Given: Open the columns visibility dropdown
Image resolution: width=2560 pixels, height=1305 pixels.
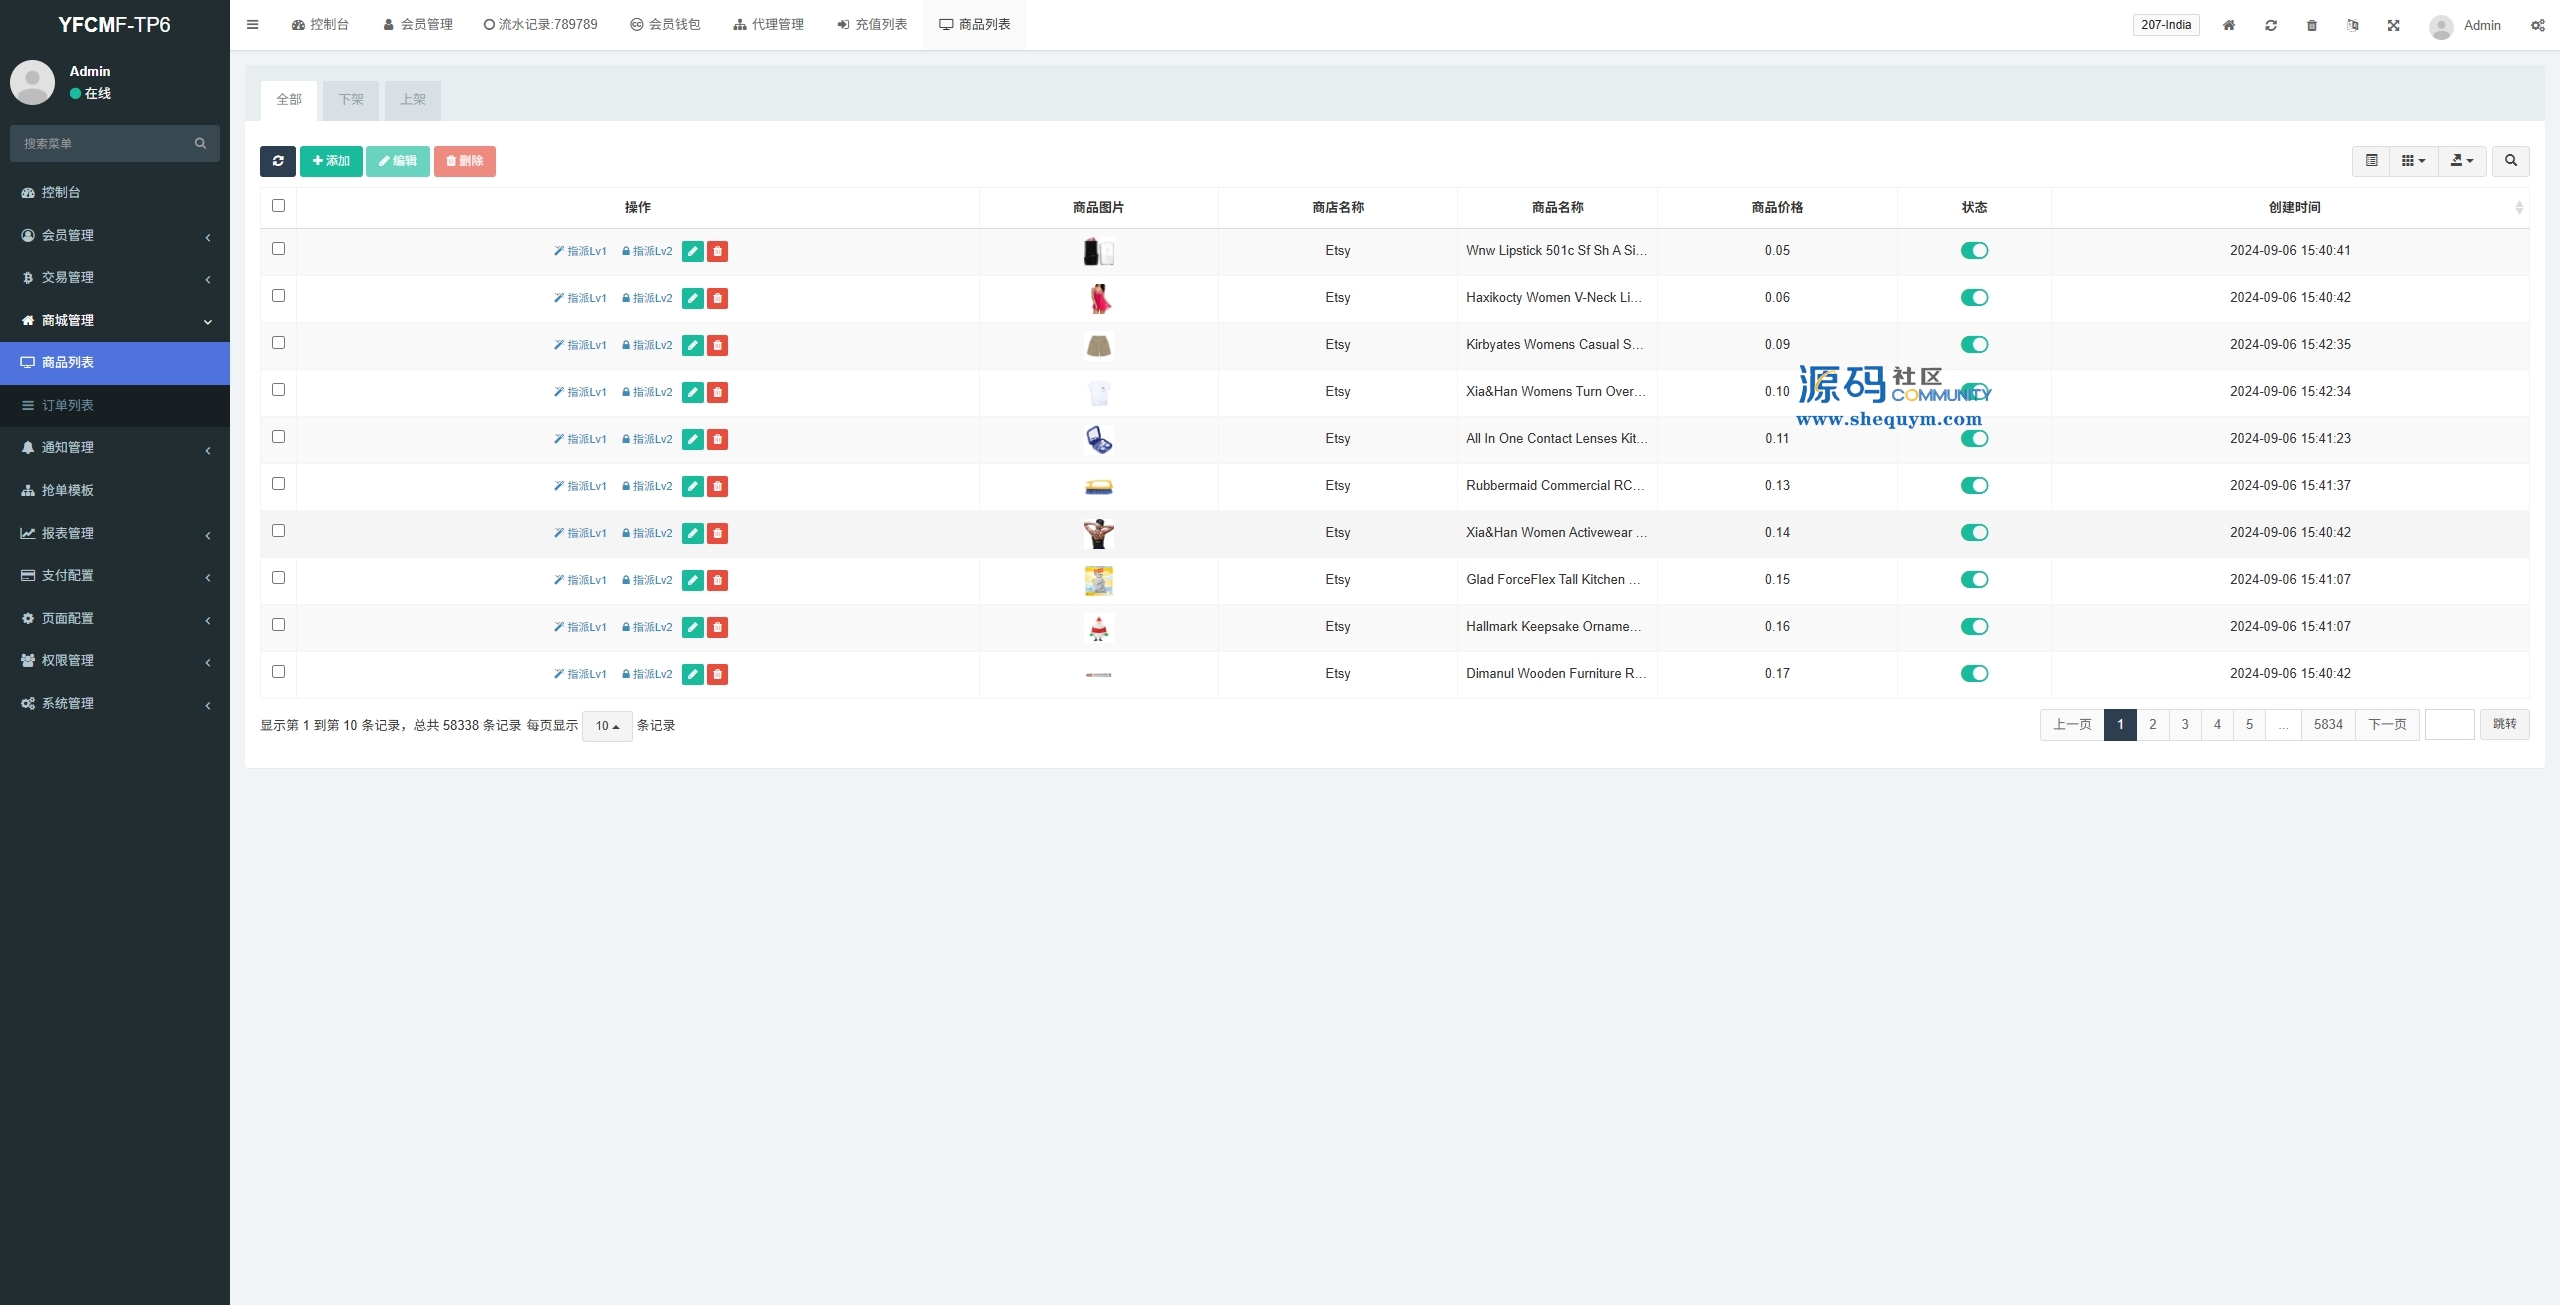Looking at the screenshot, I should pyautogui.click(x=2413, y=161).
